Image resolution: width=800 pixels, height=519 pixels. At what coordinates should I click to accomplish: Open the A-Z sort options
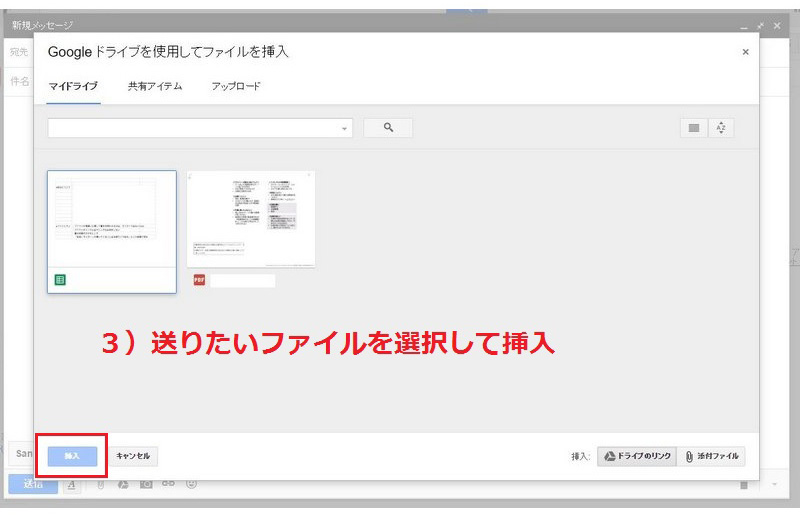coord(721,128)
